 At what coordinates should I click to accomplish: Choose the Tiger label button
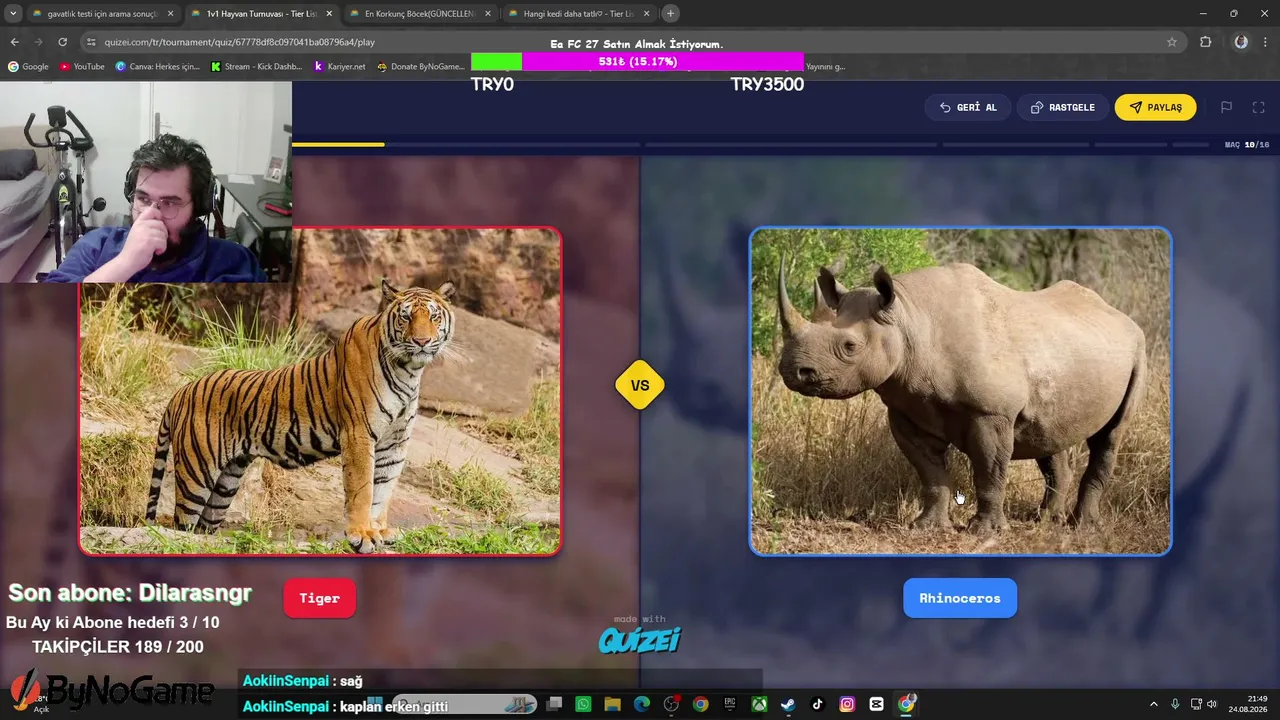pyautogui.click(x=320, y=598)
